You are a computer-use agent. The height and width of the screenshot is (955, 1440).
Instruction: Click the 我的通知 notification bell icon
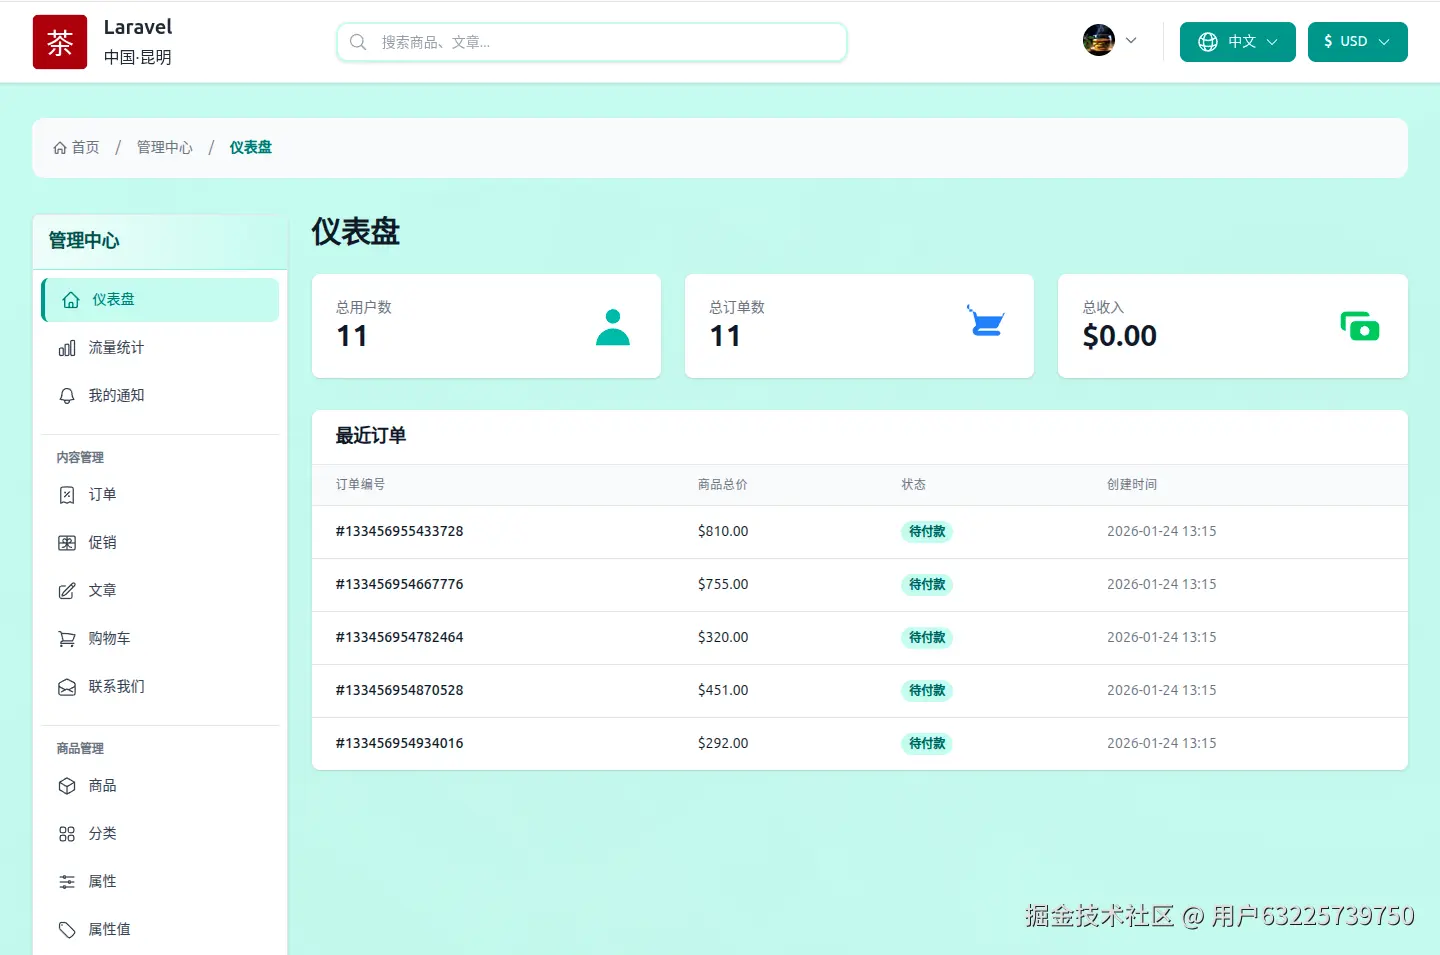[66, 395]
